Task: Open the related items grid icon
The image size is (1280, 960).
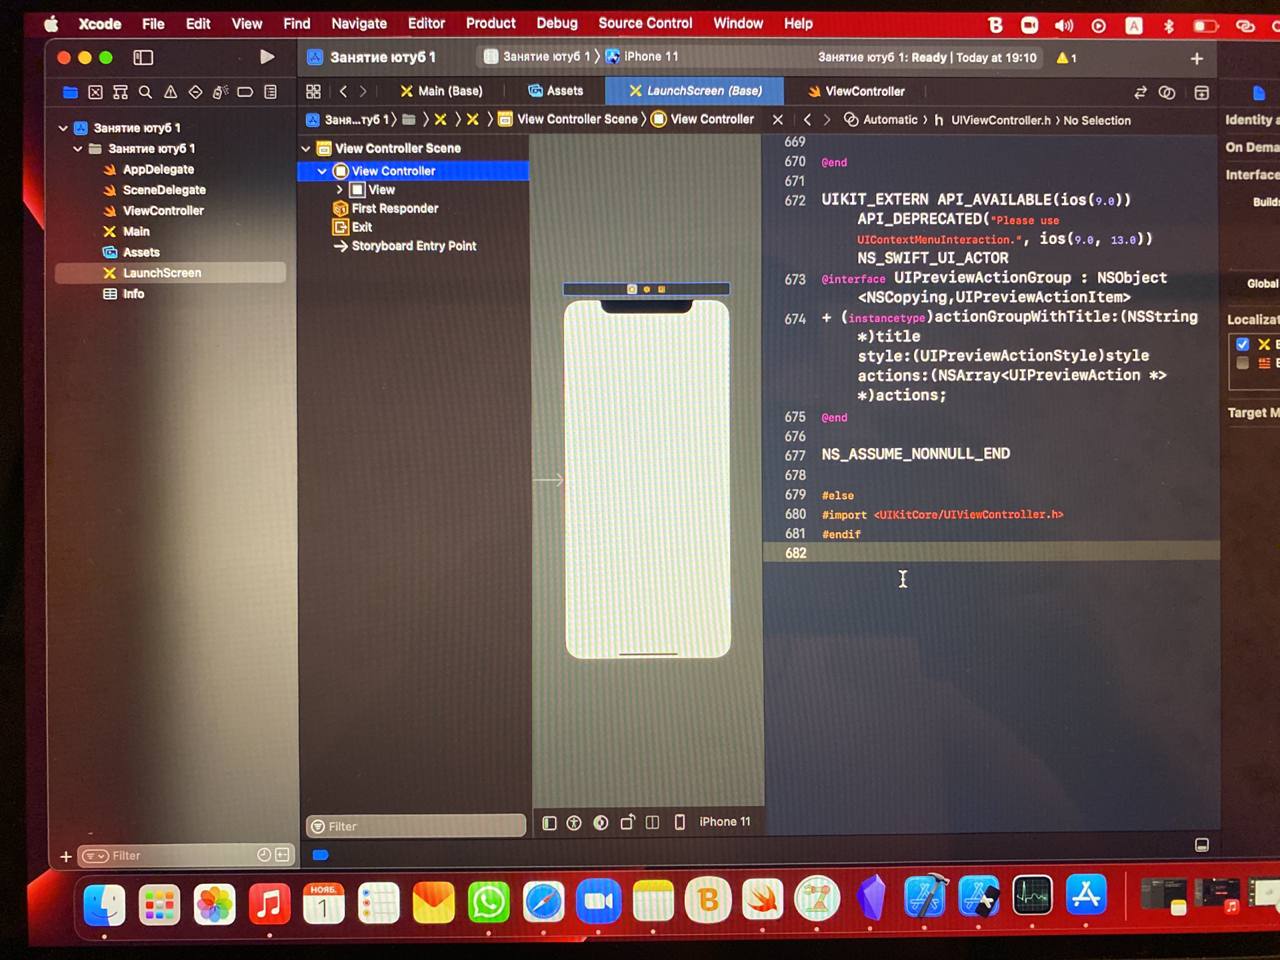Action: click(x=313, y=91)
